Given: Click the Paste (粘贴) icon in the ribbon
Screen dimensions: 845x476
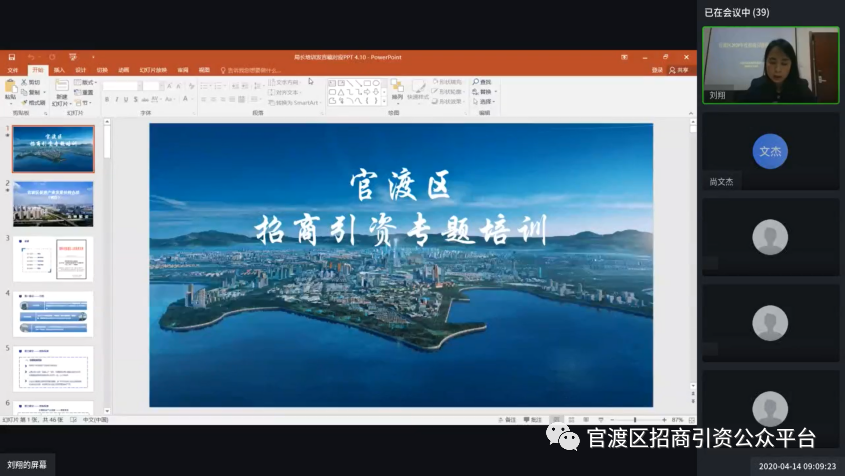Looking at the screenshot, I should coord(11,88).
